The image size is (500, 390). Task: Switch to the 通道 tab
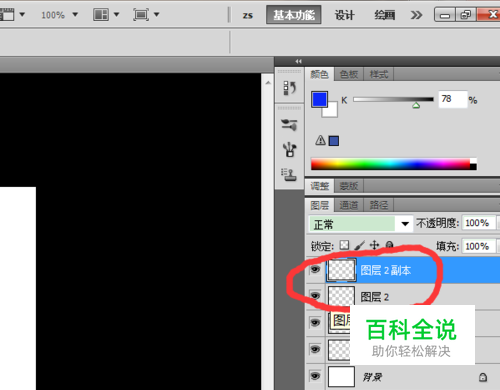pos(349,205)
